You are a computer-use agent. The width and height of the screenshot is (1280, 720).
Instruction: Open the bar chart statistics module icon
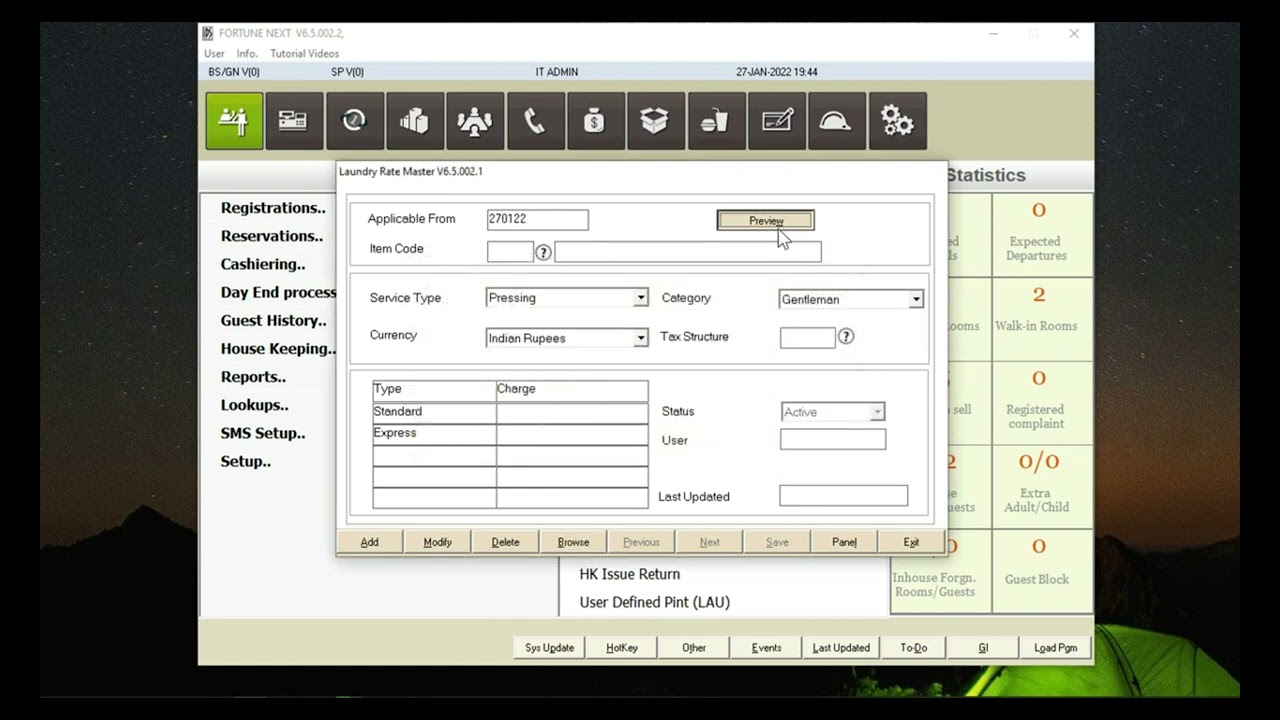(415, 121)
